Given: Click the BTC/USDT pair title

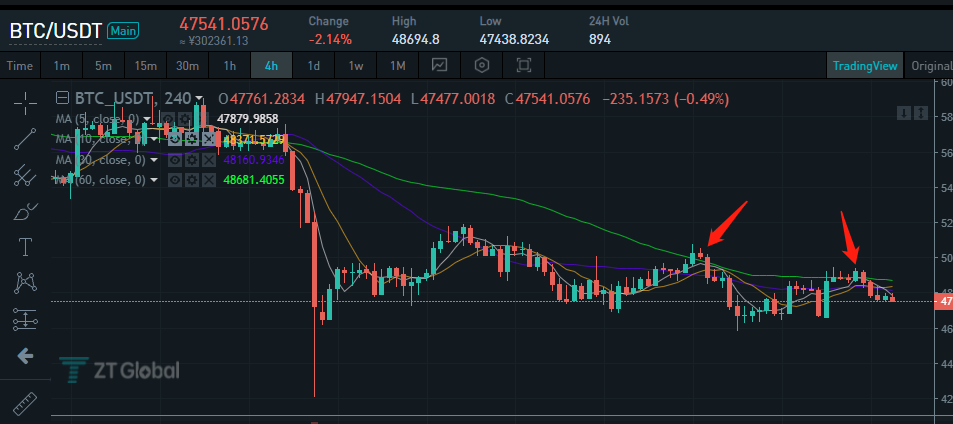Looking at the screenshot, I should pos(55,31).
